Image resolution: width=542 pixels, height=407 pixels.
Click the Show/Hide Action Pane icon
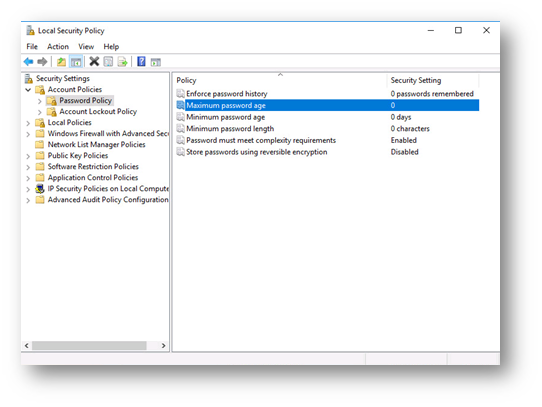click(156, 62)
